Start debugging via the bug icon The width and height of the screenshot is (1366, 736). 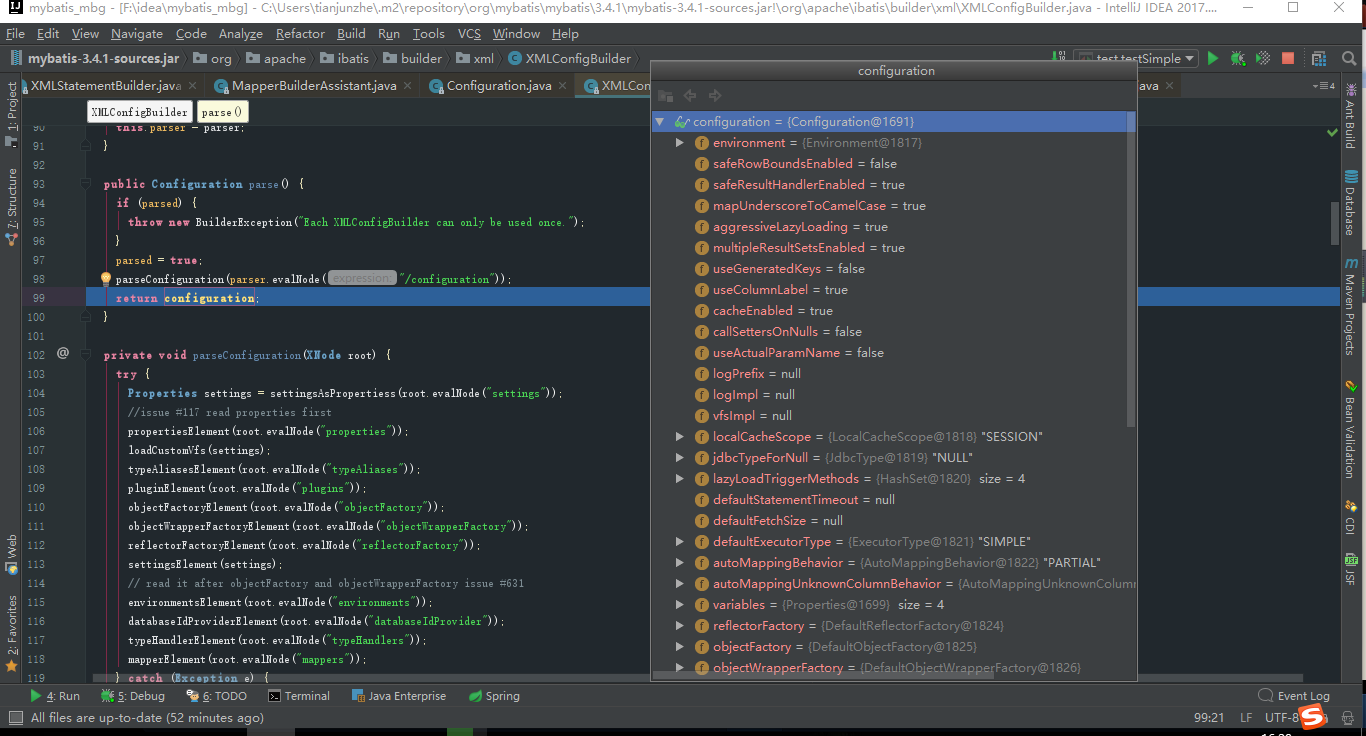click(x=1236, y=58)
